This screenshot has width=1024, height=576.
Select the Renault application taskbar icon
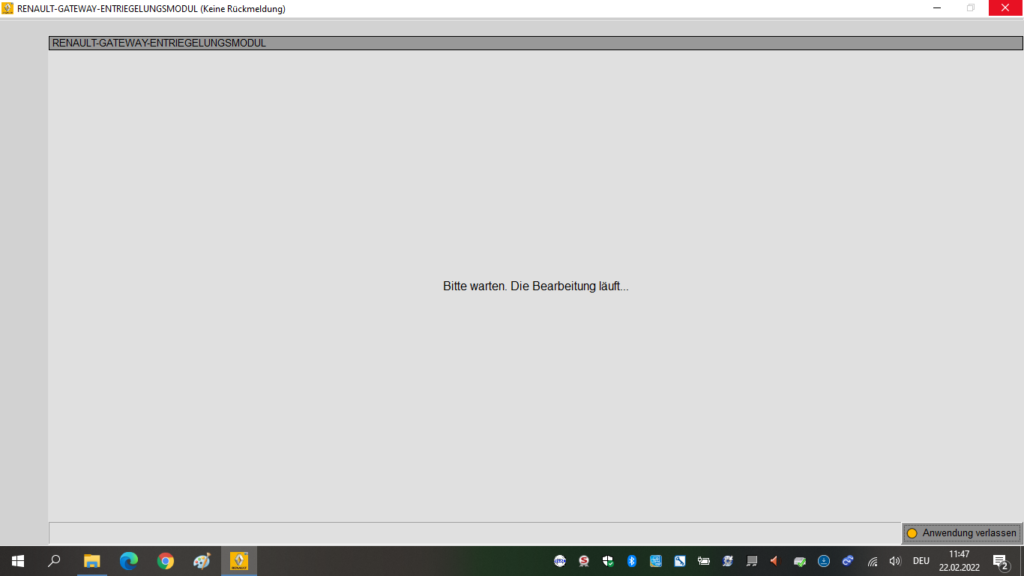point(239,561)
